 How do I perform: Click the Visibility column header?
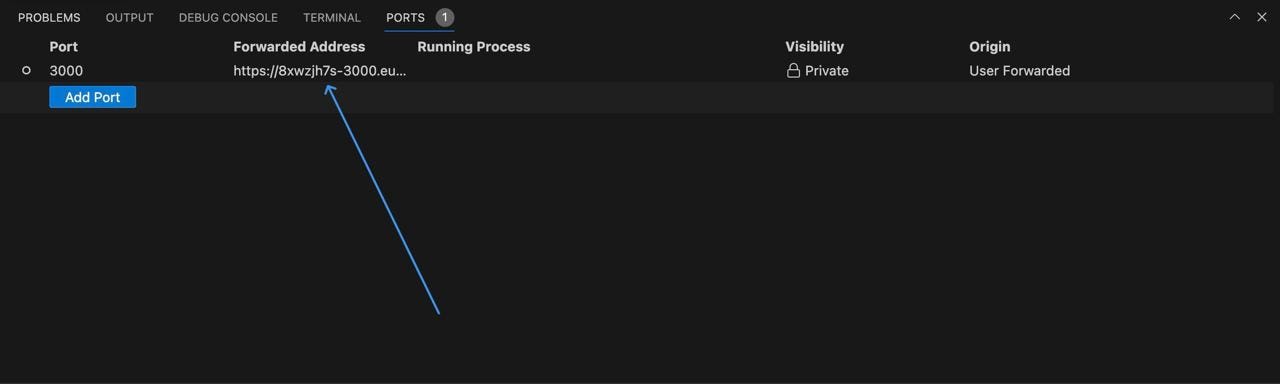[814, 46]
